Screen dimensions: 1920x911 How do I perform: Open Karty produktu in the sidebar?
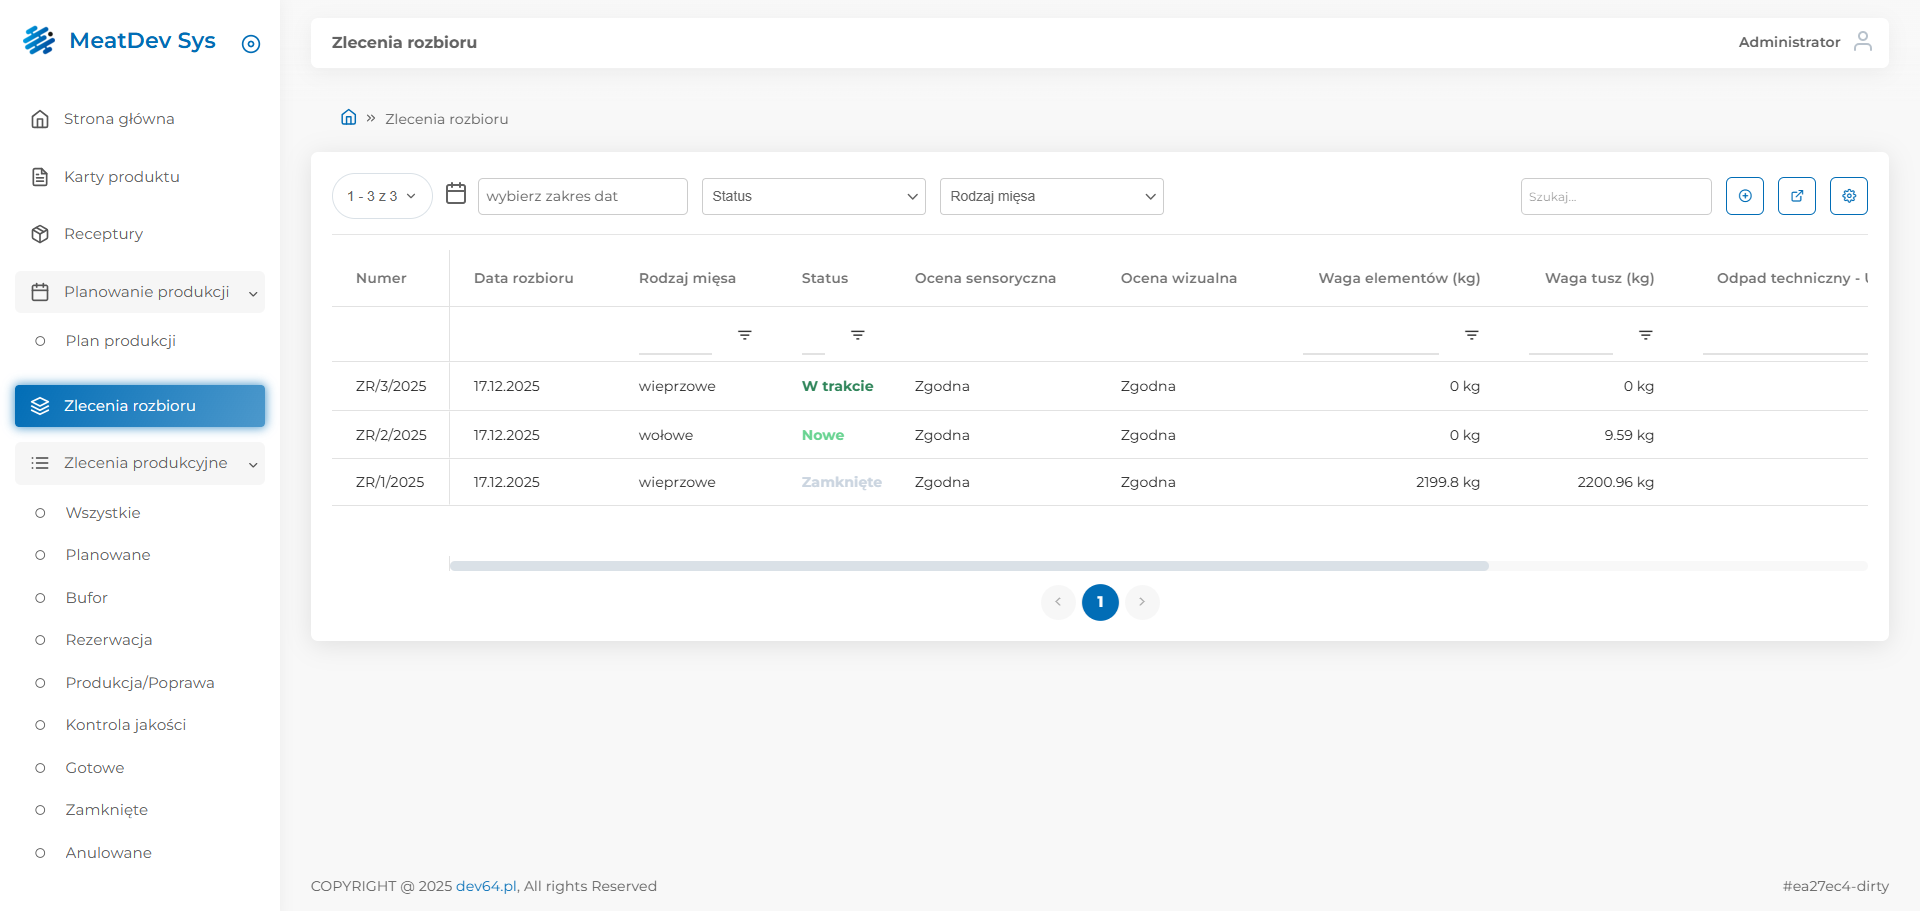point(121,177)
